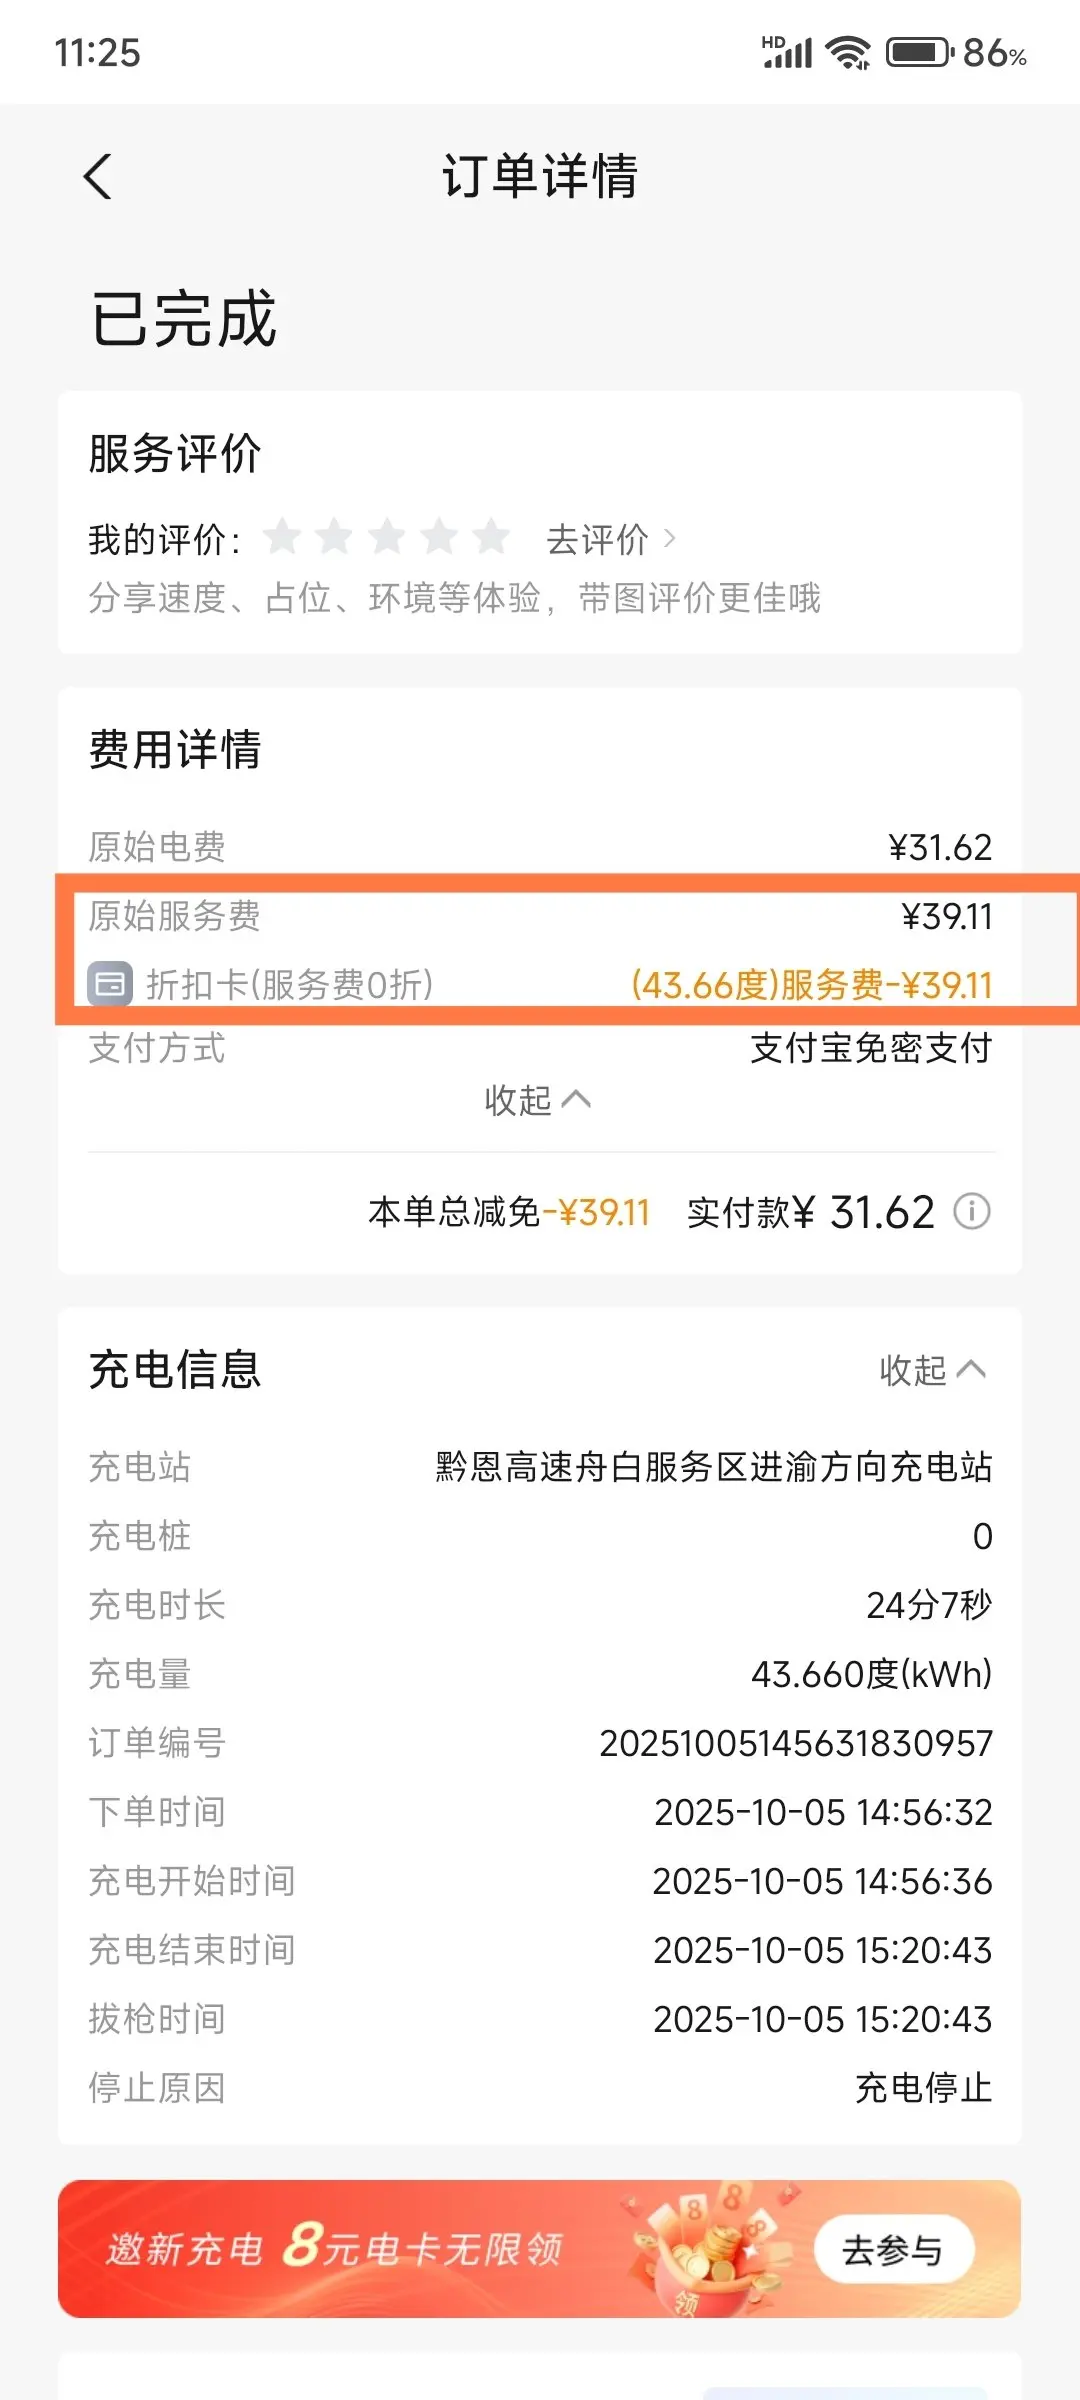Collapse the 充电信息 section
The image size is (1080, 2400).
click(932, 1370)
